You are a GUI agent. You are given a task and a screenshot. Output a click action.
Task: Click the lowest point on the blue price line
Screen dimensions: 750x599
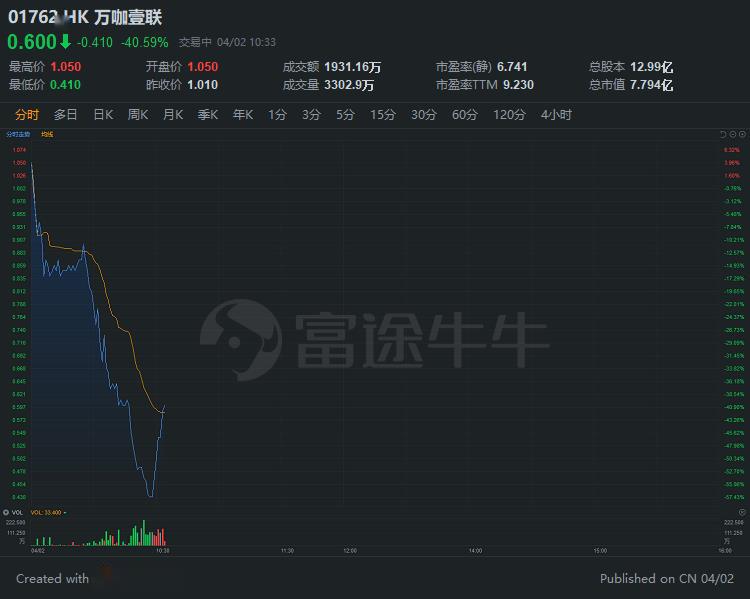(x=151, y=497)
